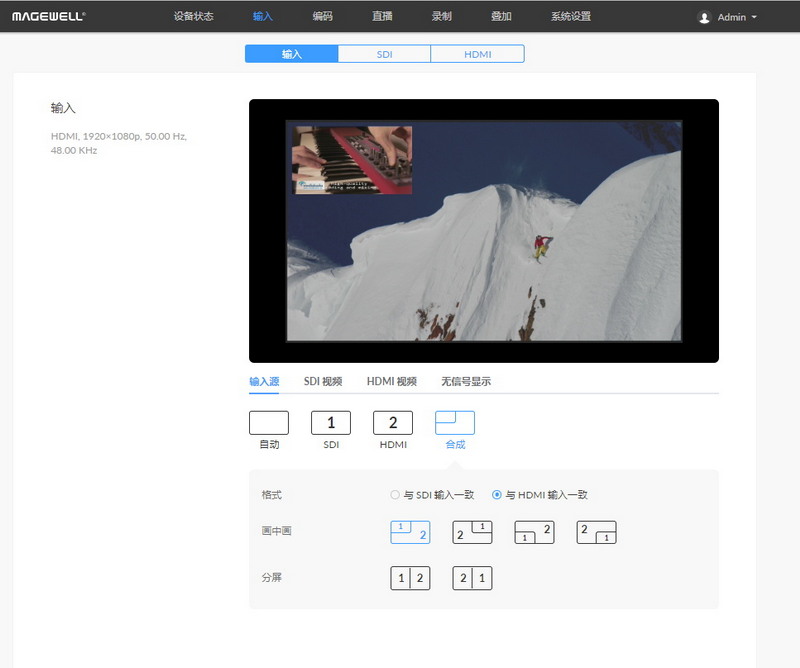Image resolution: width=800 pixels, height=668 pixels.
Task: Open the 编码 menu in top navigation
Action: click(322, 17)
